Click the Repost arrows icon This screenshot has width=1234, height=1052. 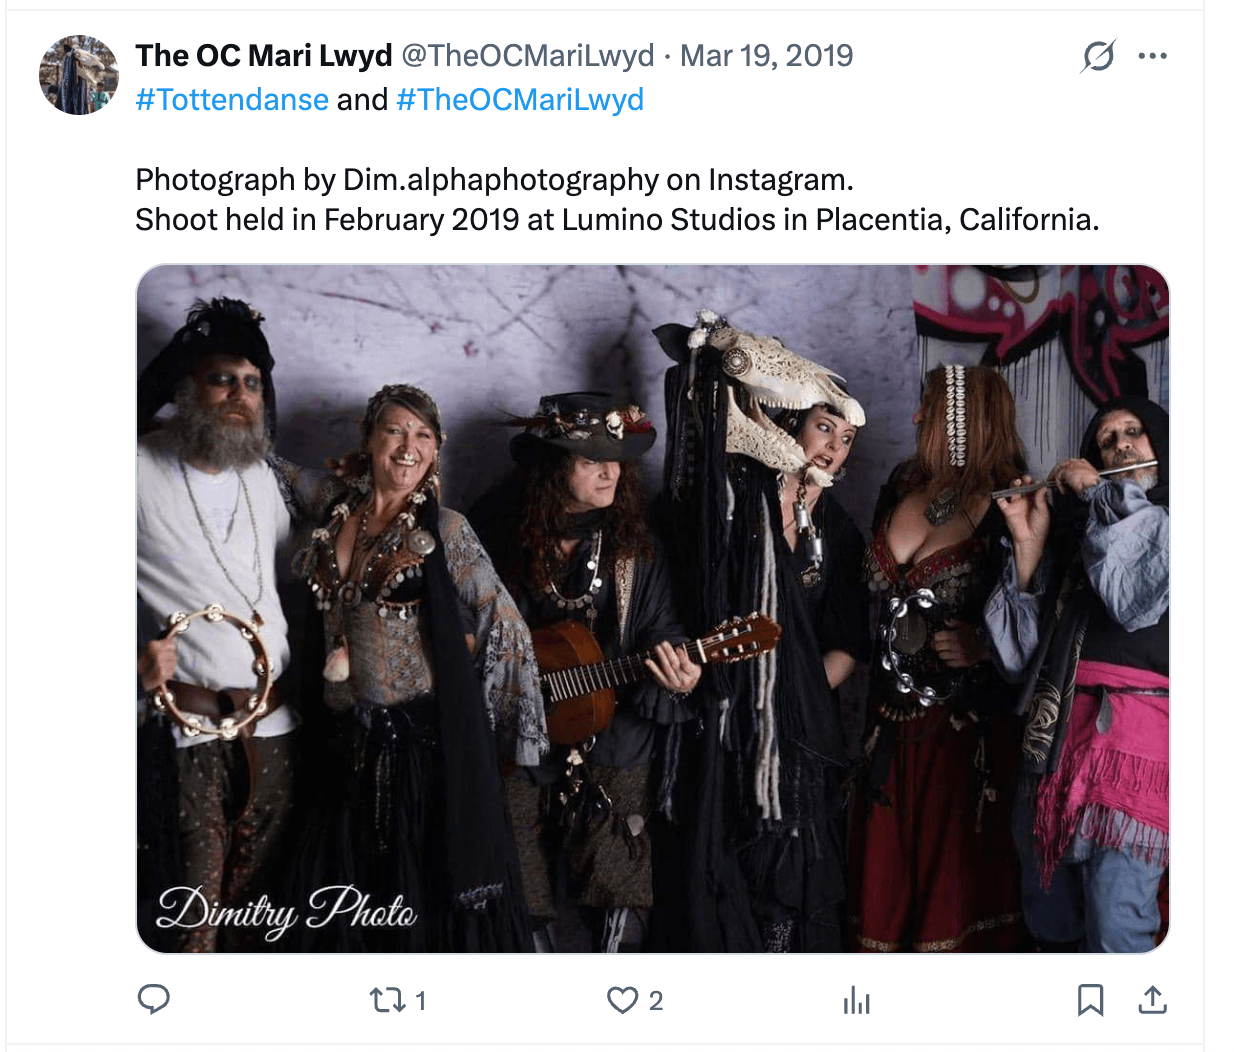(x=386, y=999)
